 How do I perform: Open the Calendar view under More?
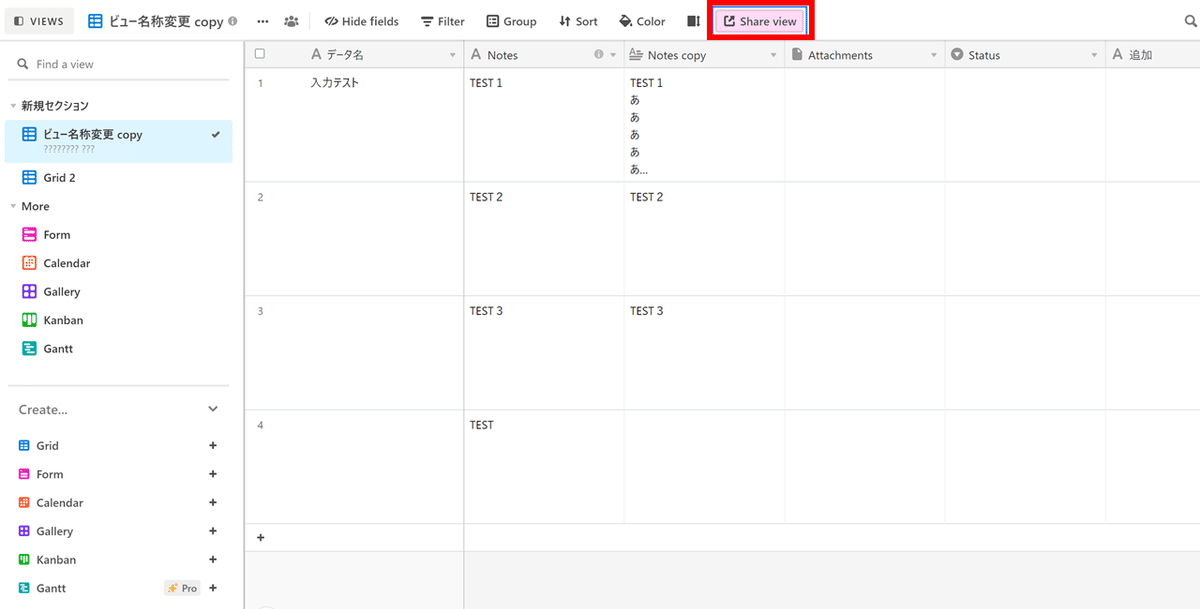pos(119,263)
